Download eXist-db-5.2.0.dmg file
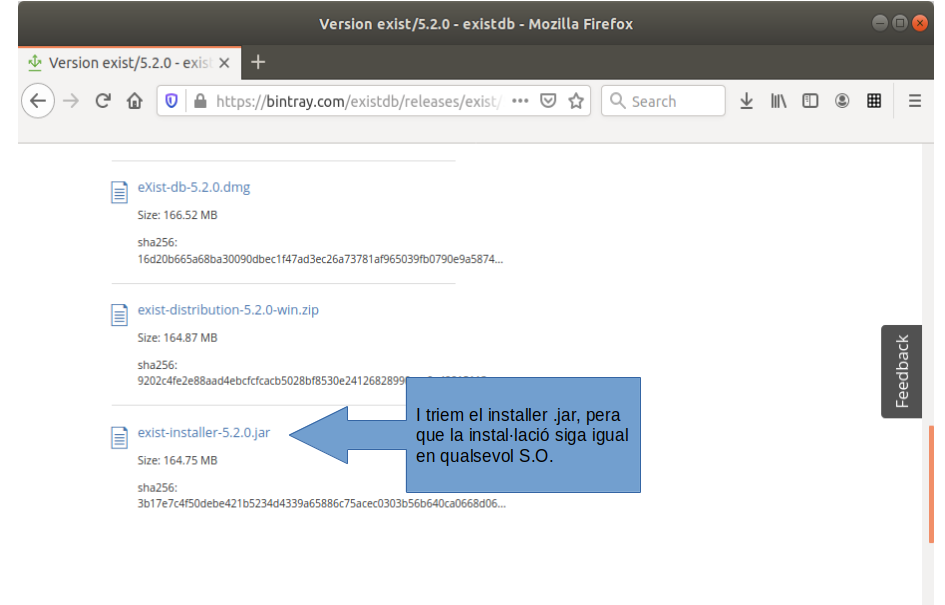This screenshot has height=605, width=945. click(193, 187)
